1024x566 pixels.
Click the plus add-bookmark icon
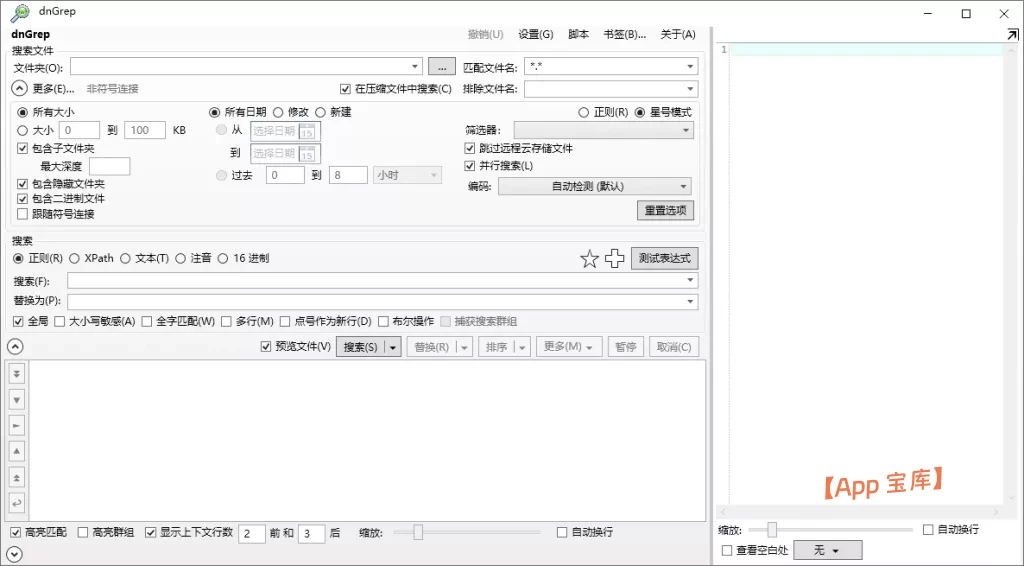point(615,259)
